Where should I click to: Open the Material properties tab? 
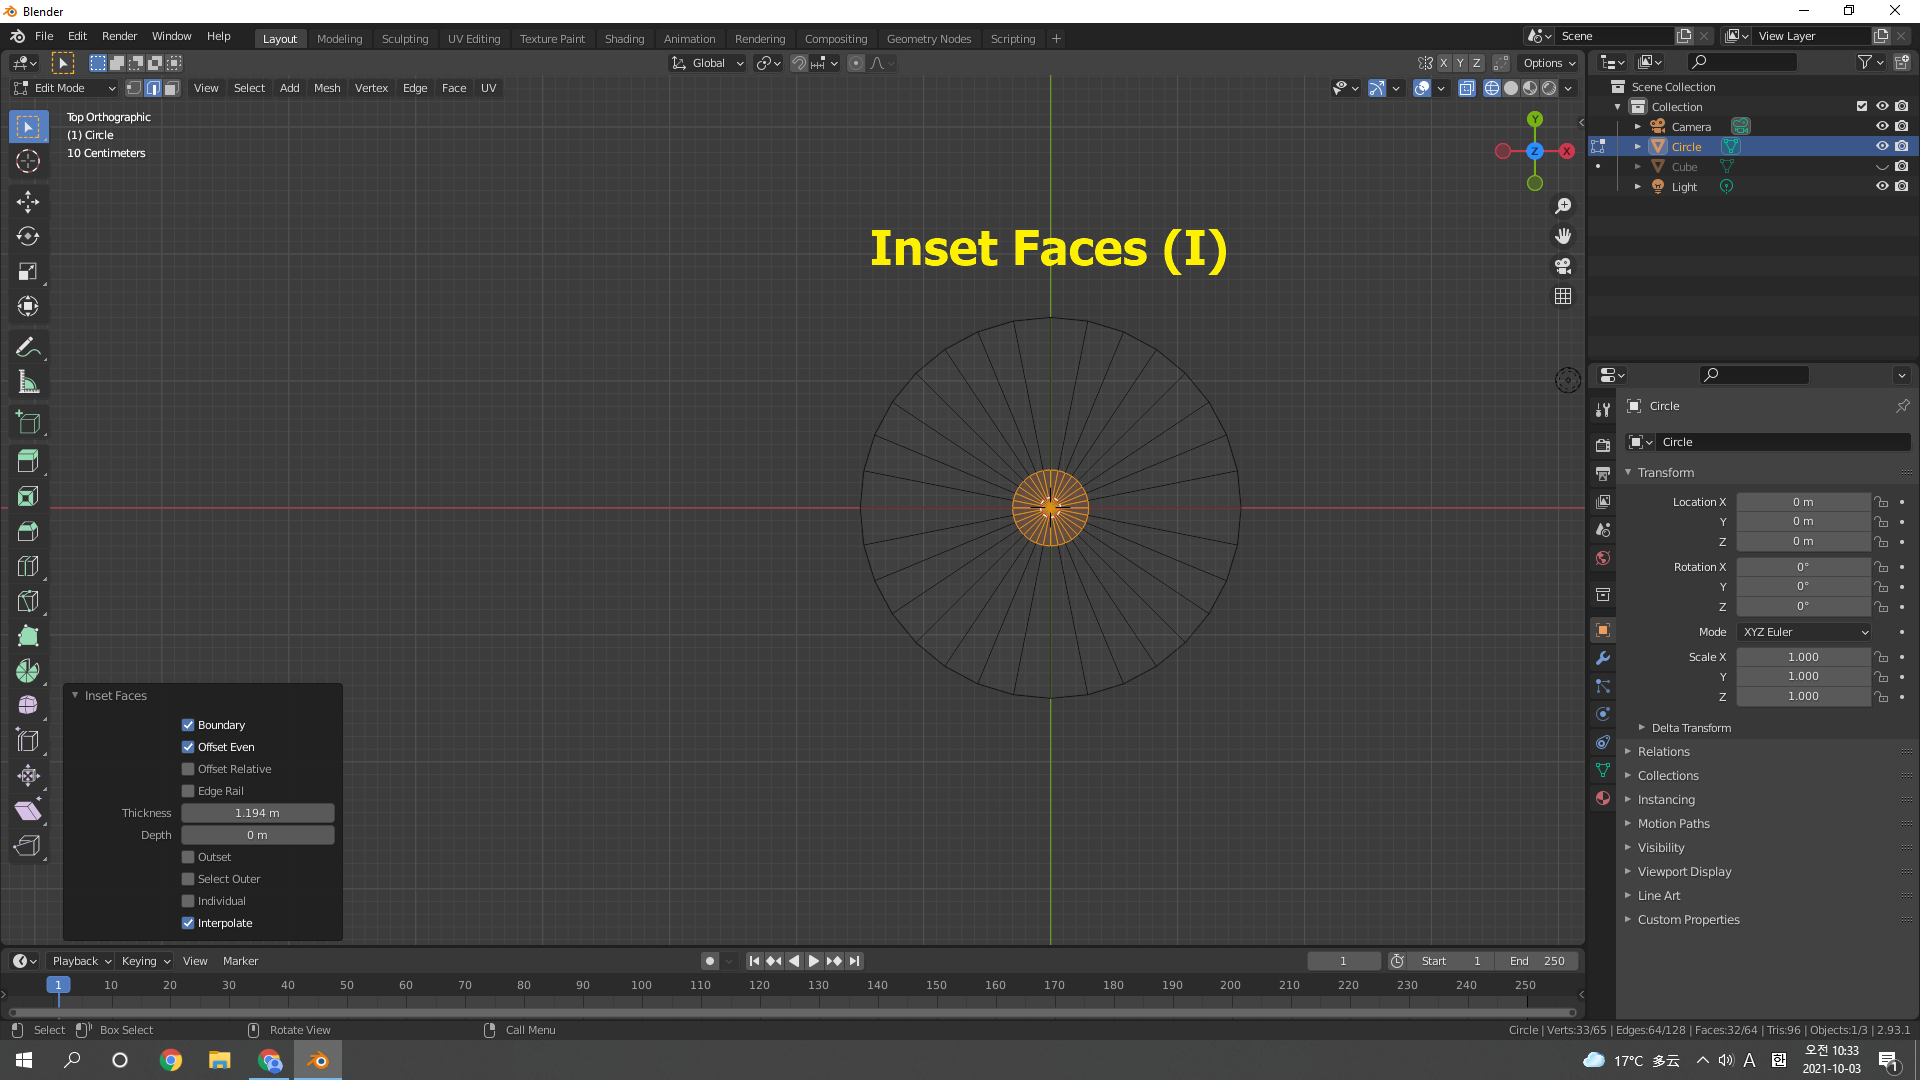(1603, 798)
